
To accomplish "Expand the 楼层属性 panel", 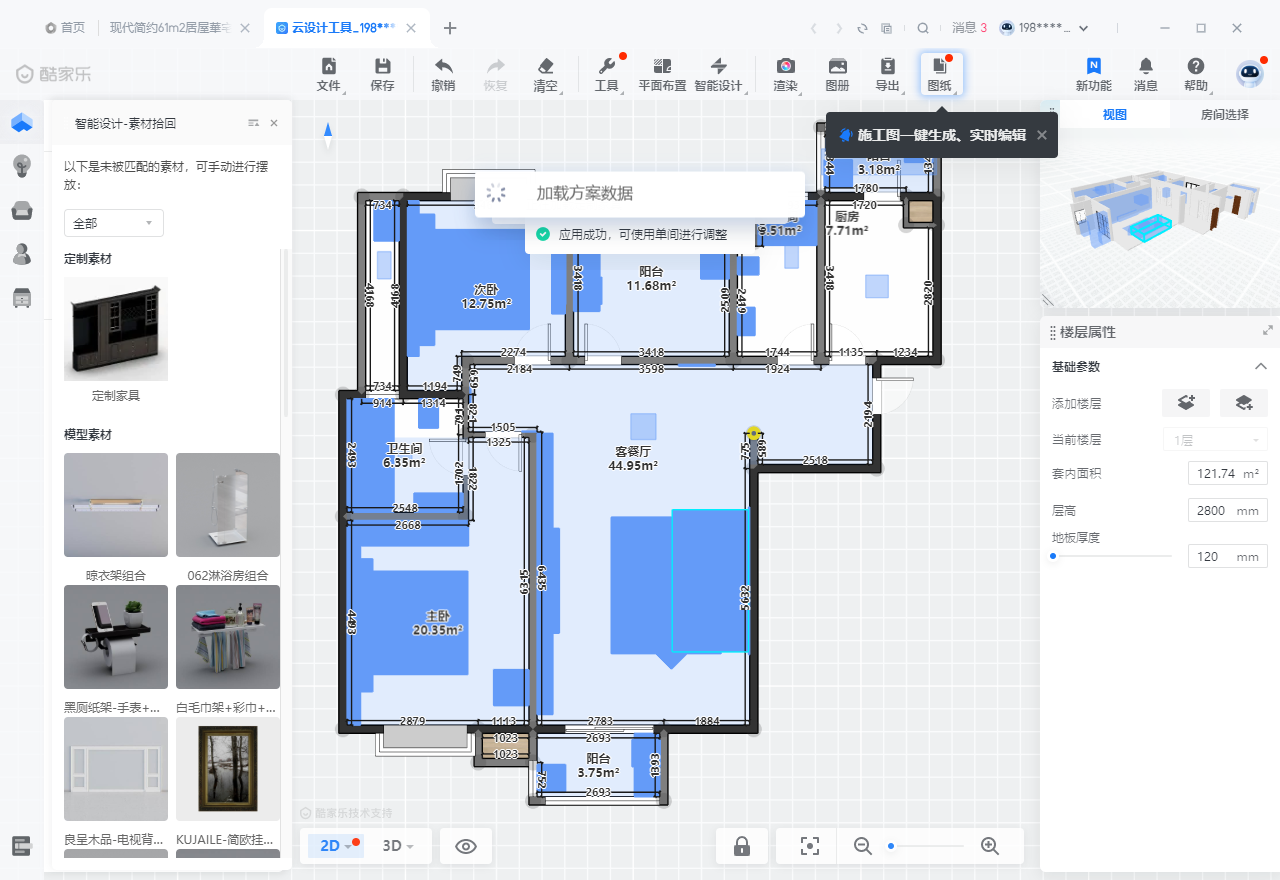I will [1268, 331].
